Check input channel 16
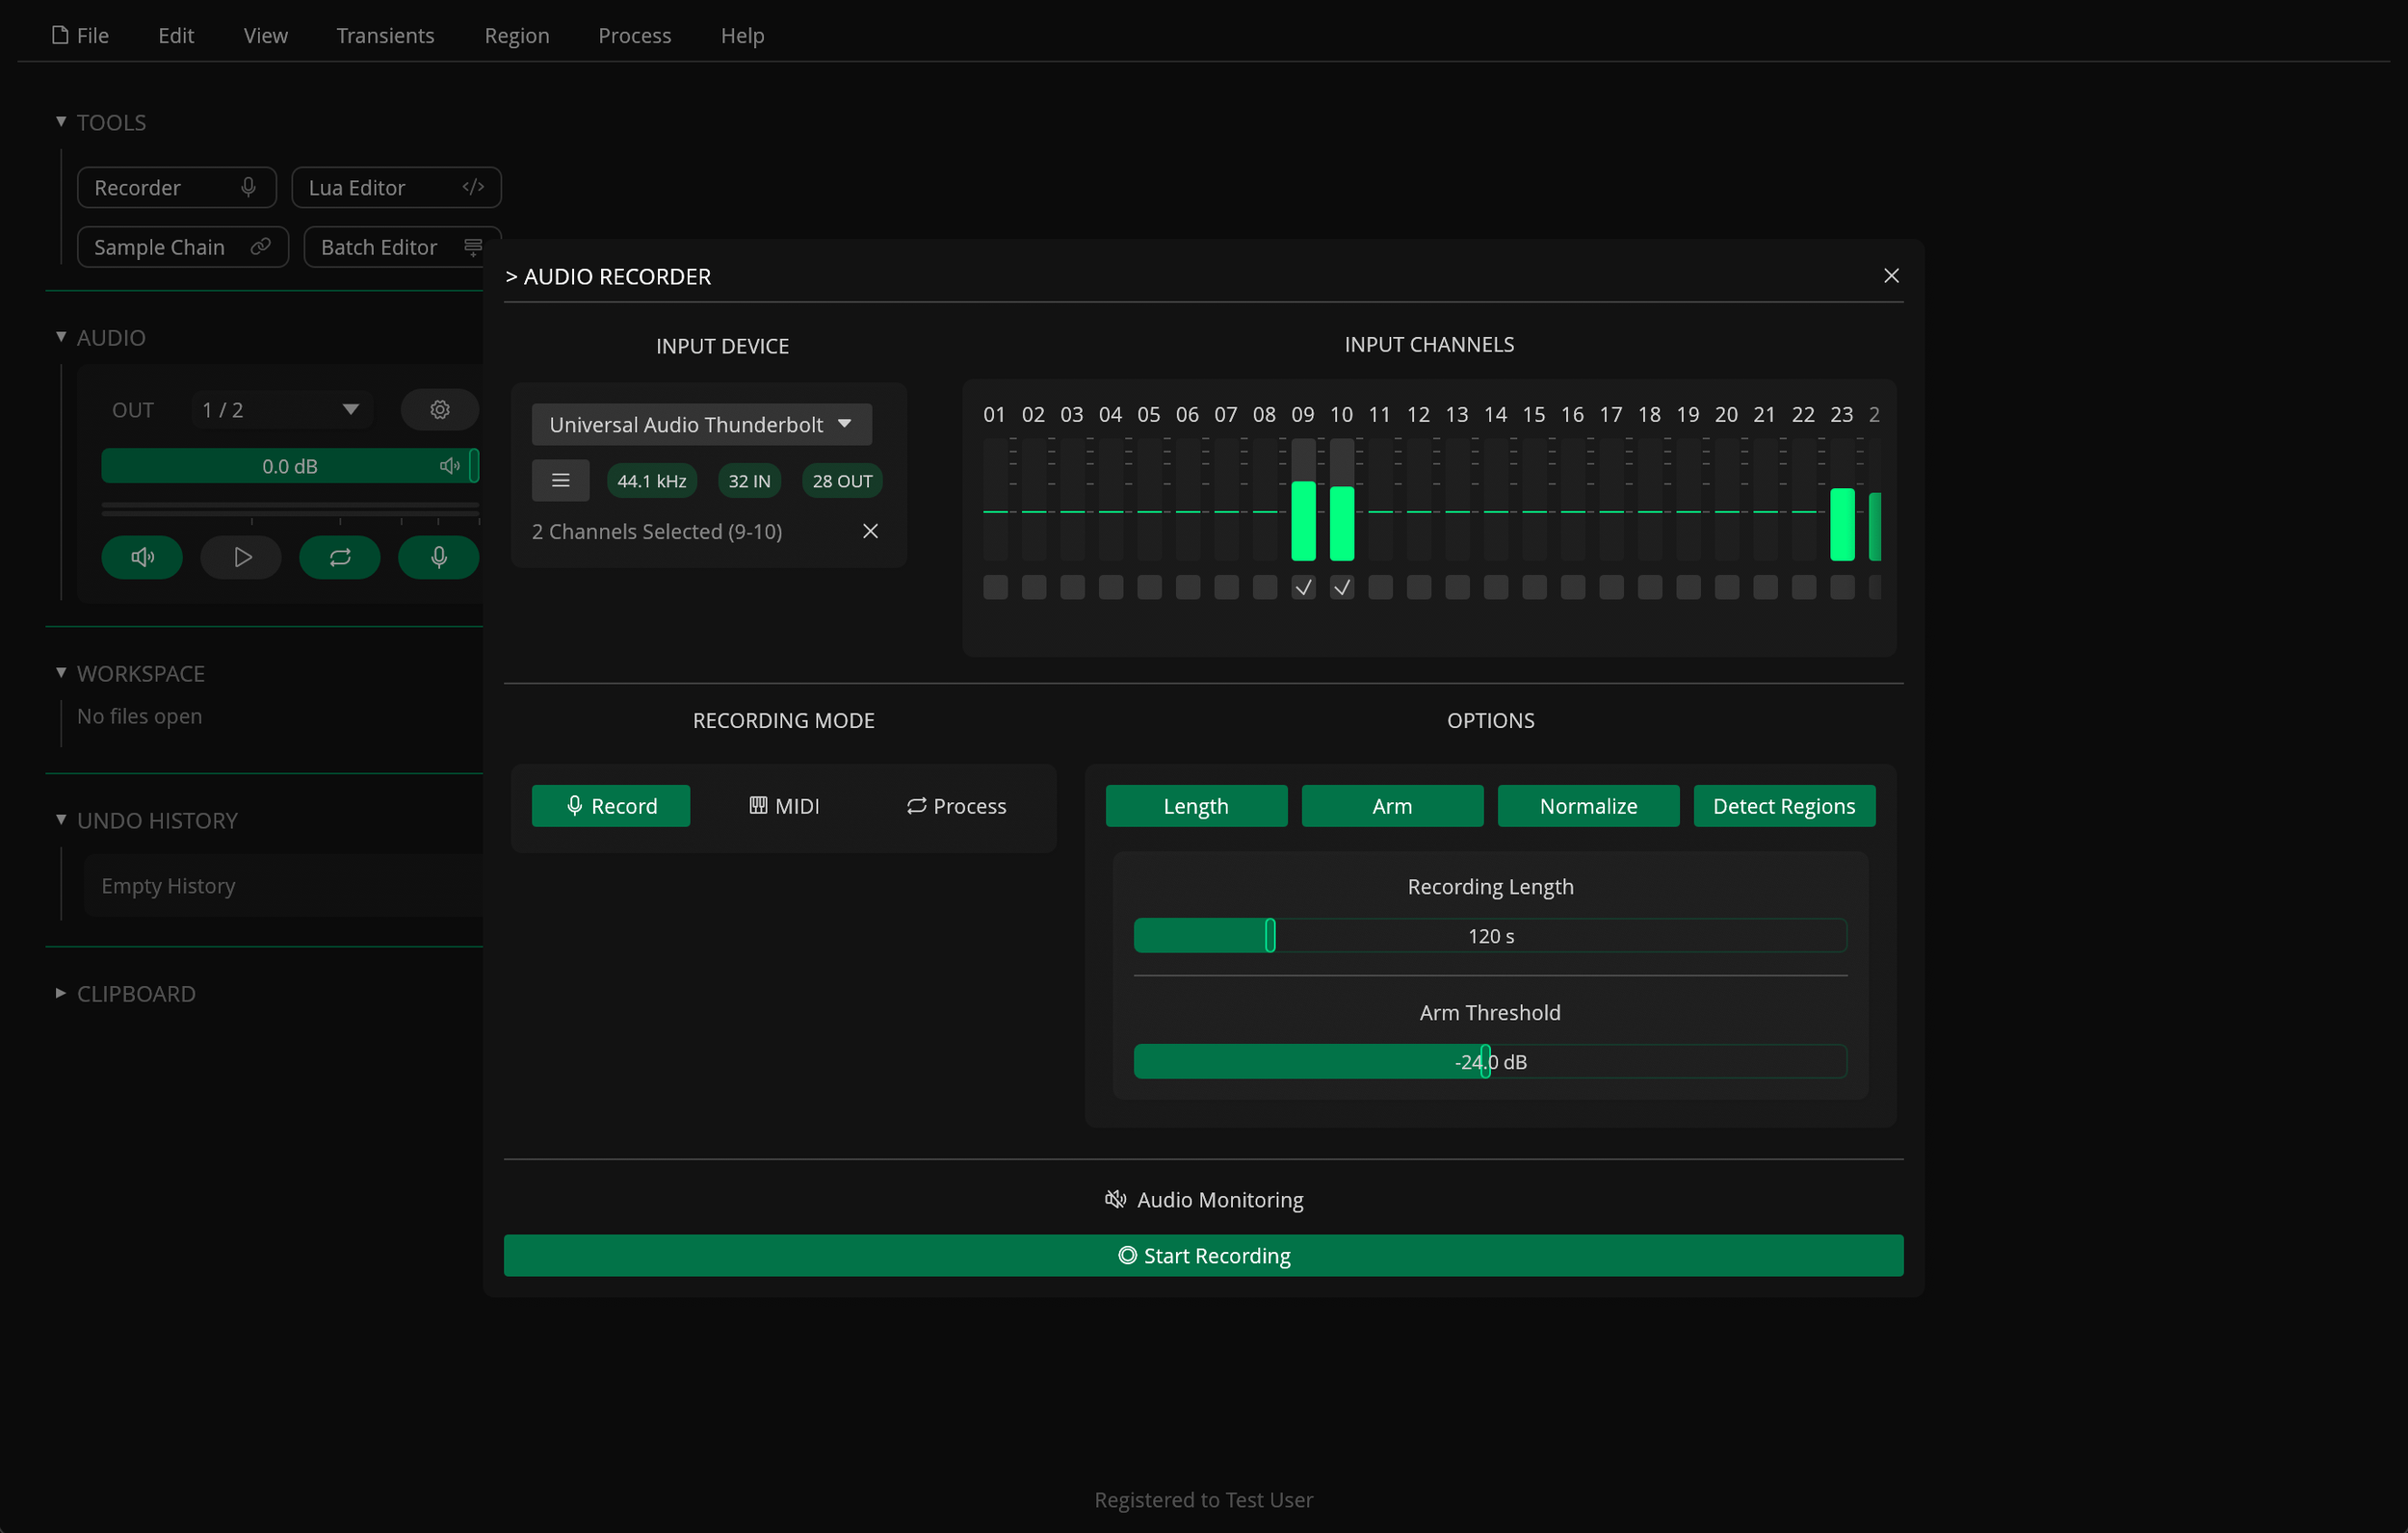The height and width of the screenshot is (1533, 2408). click(1573, 588)
